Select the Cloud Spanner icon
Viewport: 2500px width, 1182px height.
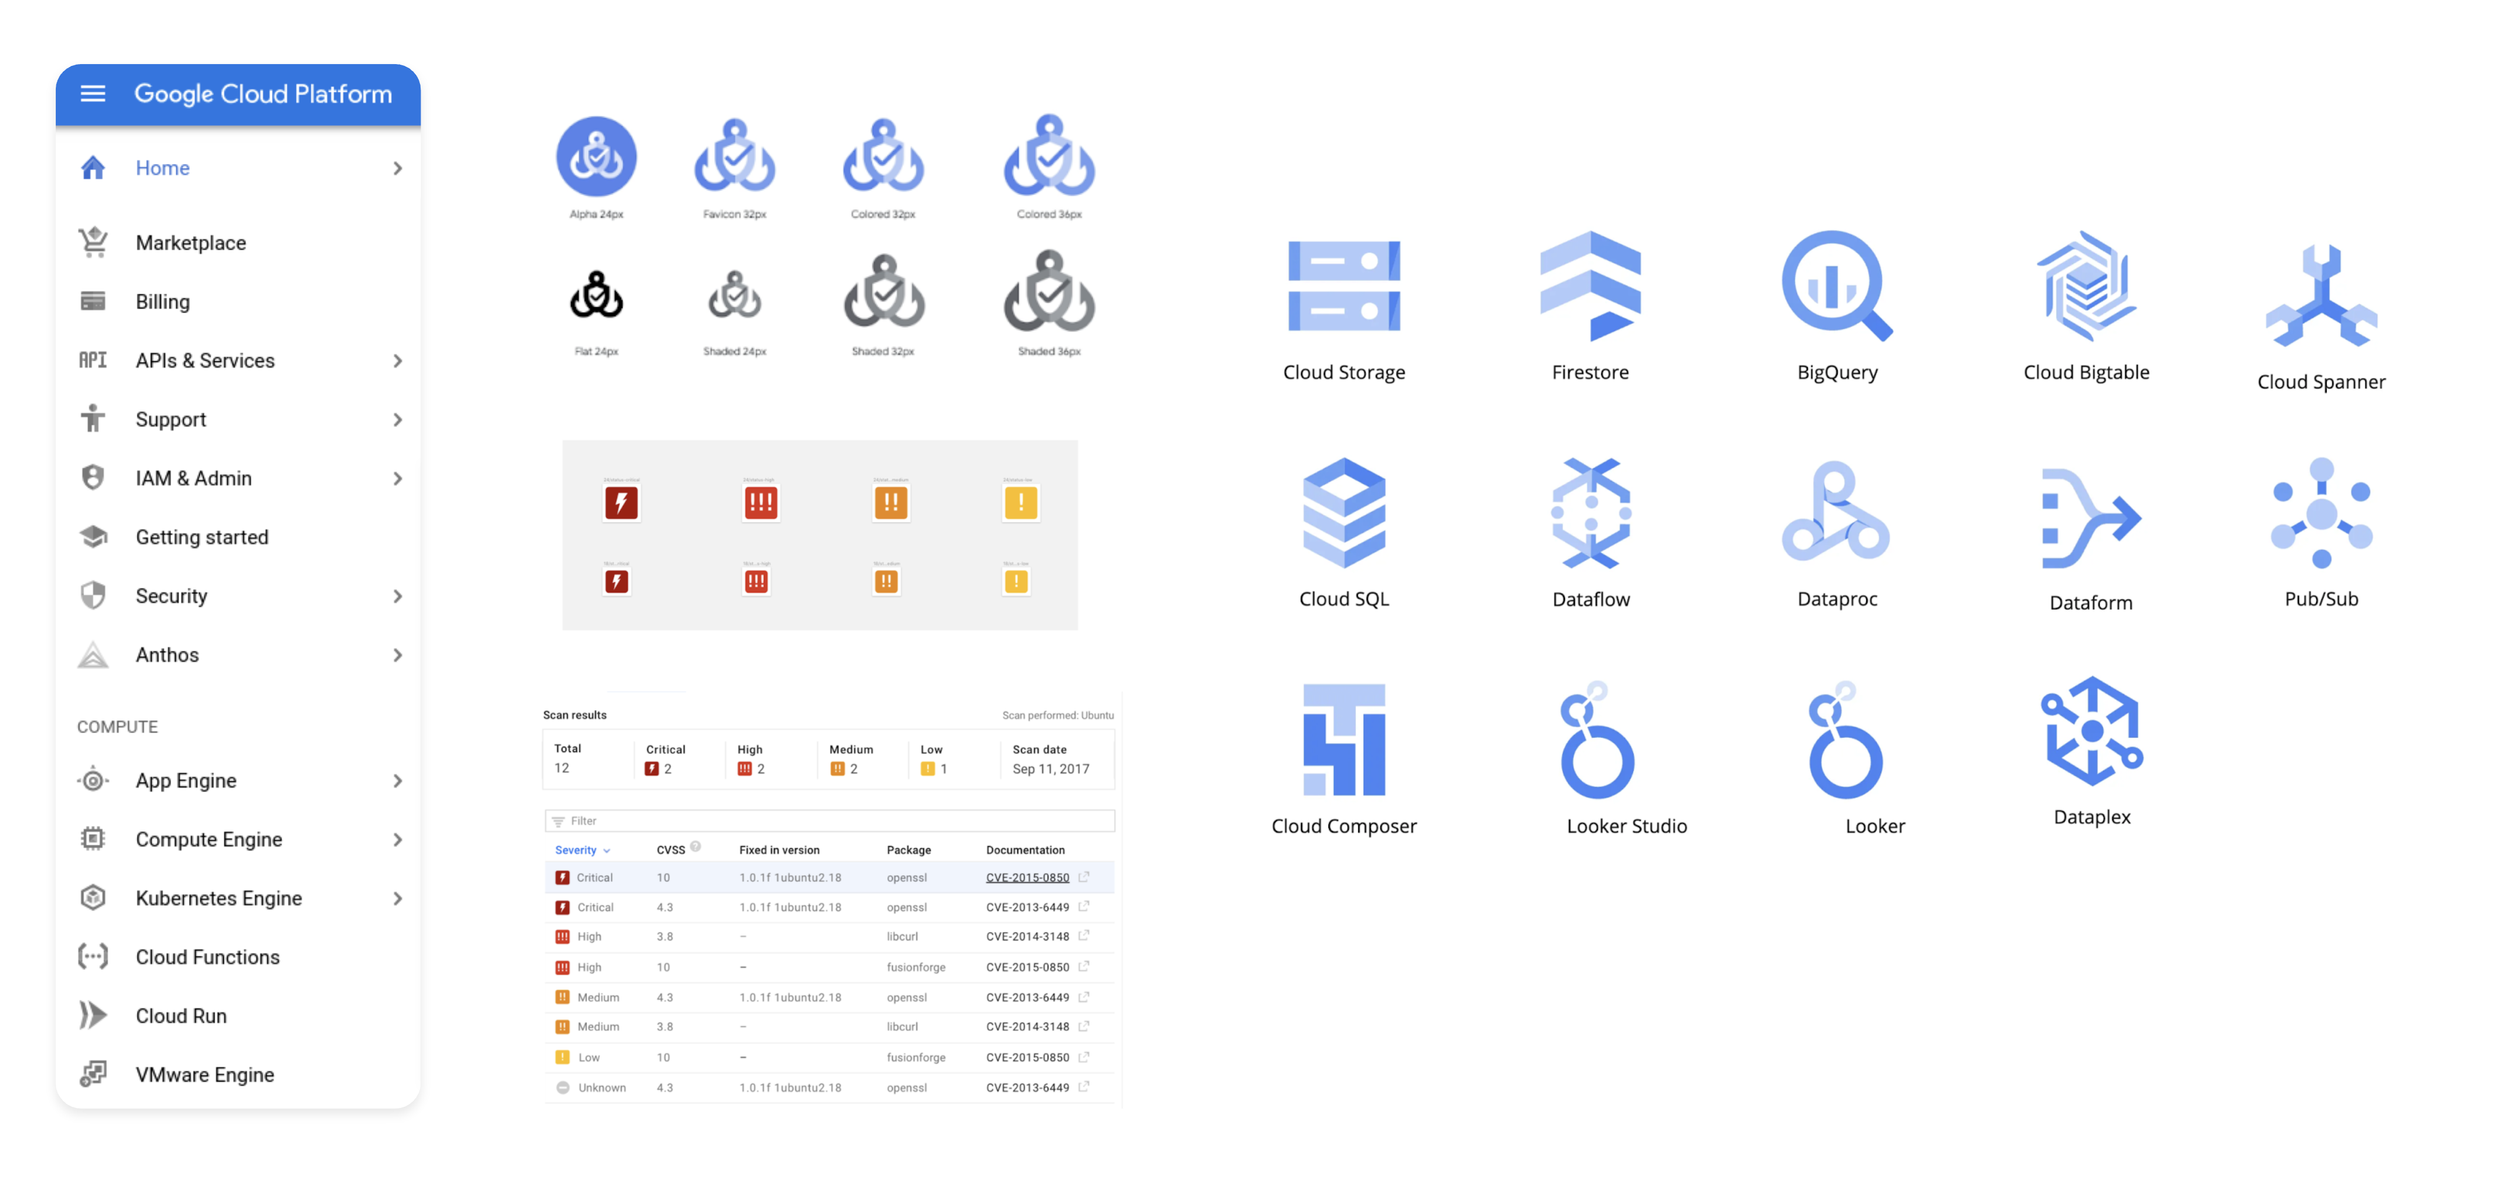pos(2320,297)
